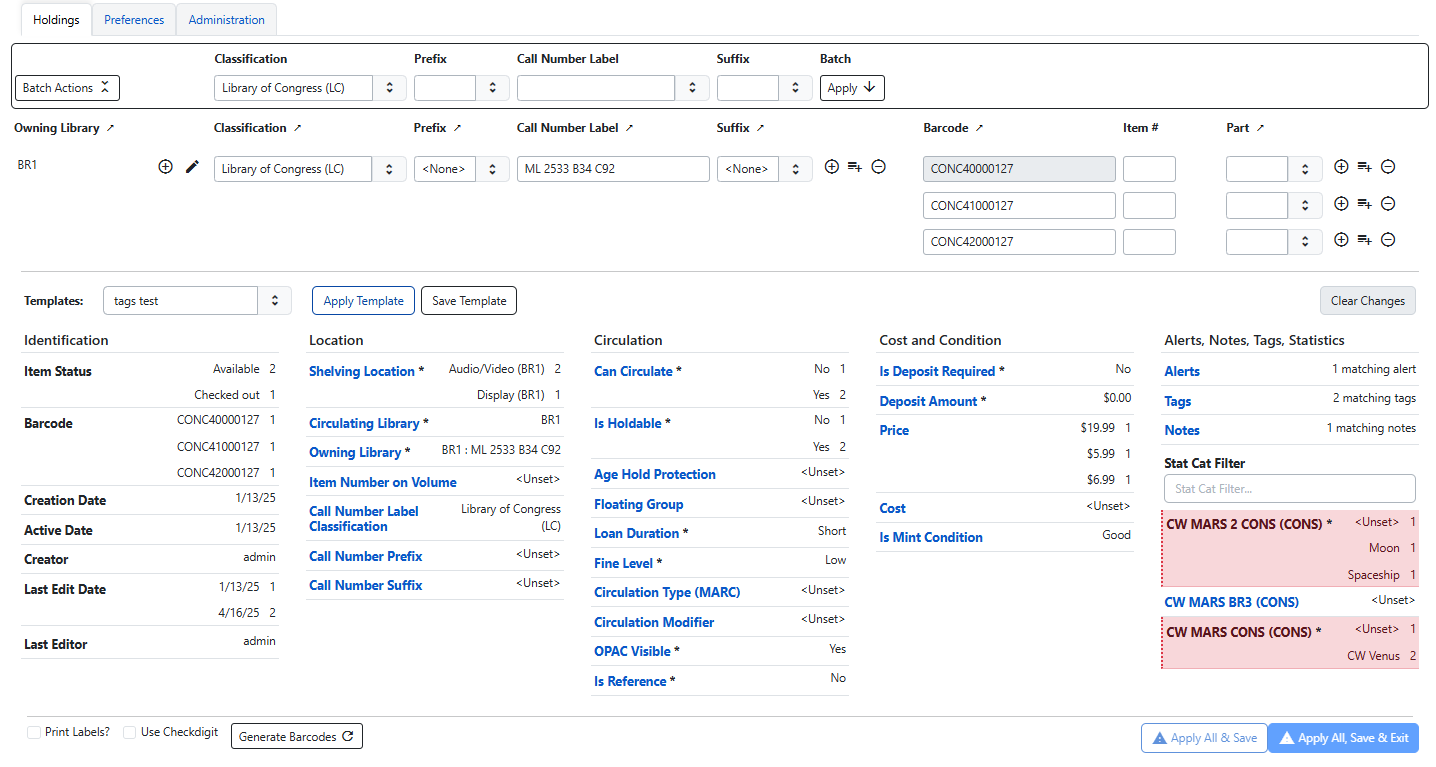The image size is (1436, 767).
Task: Click the Generate Barcodes refresh icon
Action: pos(347,735)
